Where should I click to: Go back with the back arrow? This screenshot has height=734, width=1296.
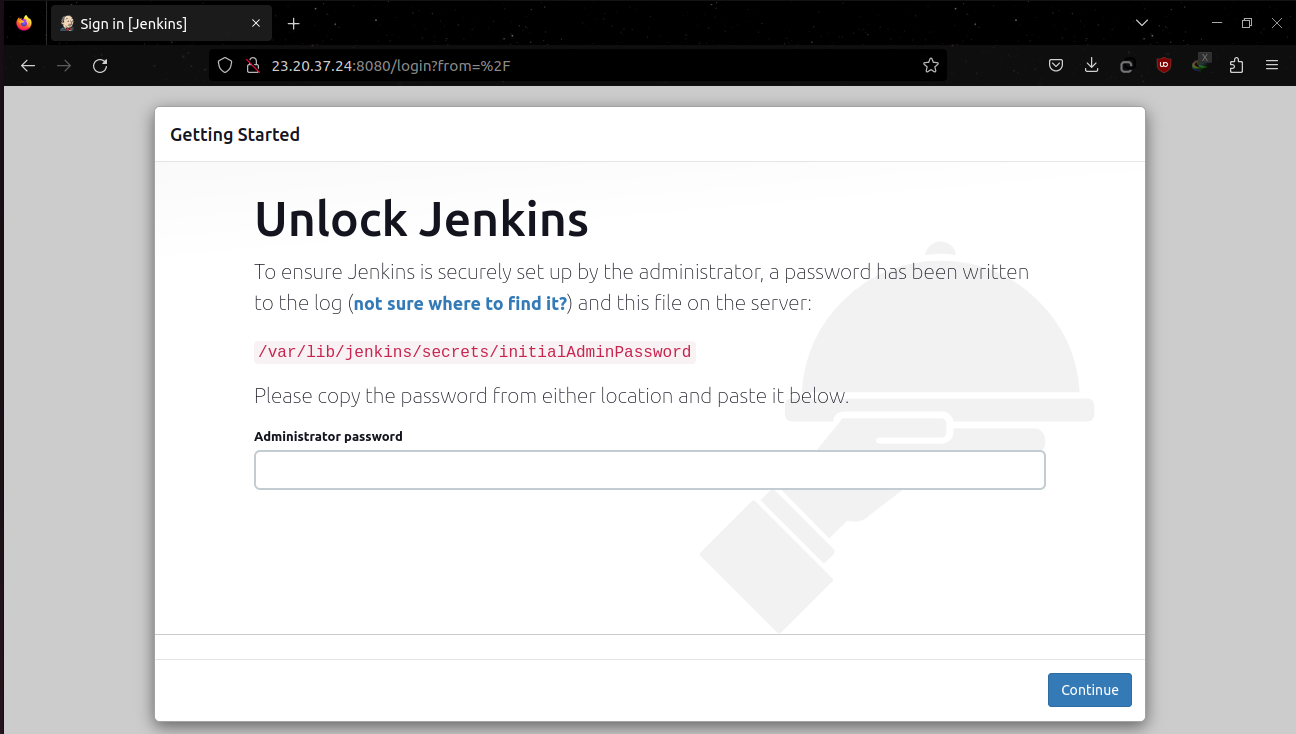tap(28, 65)
